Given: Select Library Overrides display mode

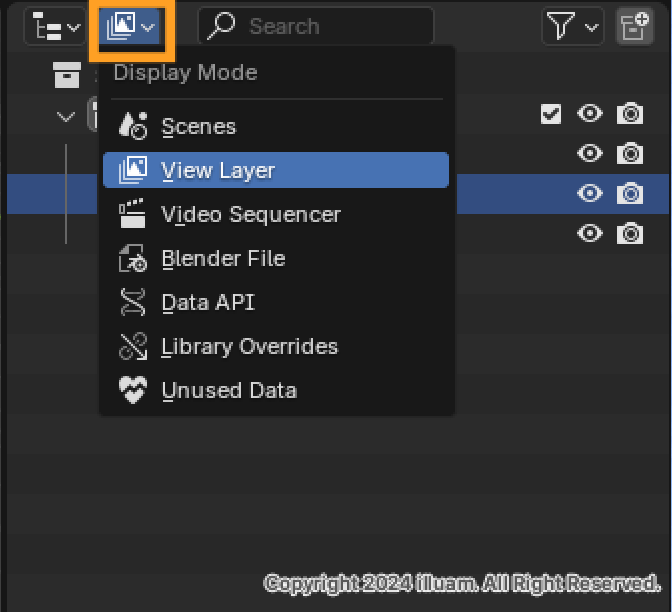Looking at the screenshot, I should [276, 346].
